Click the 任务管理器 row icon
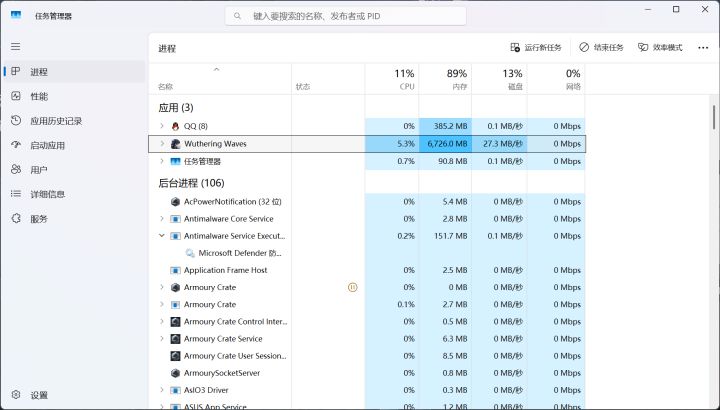This screenshot has width=720, height=410. 175,161
